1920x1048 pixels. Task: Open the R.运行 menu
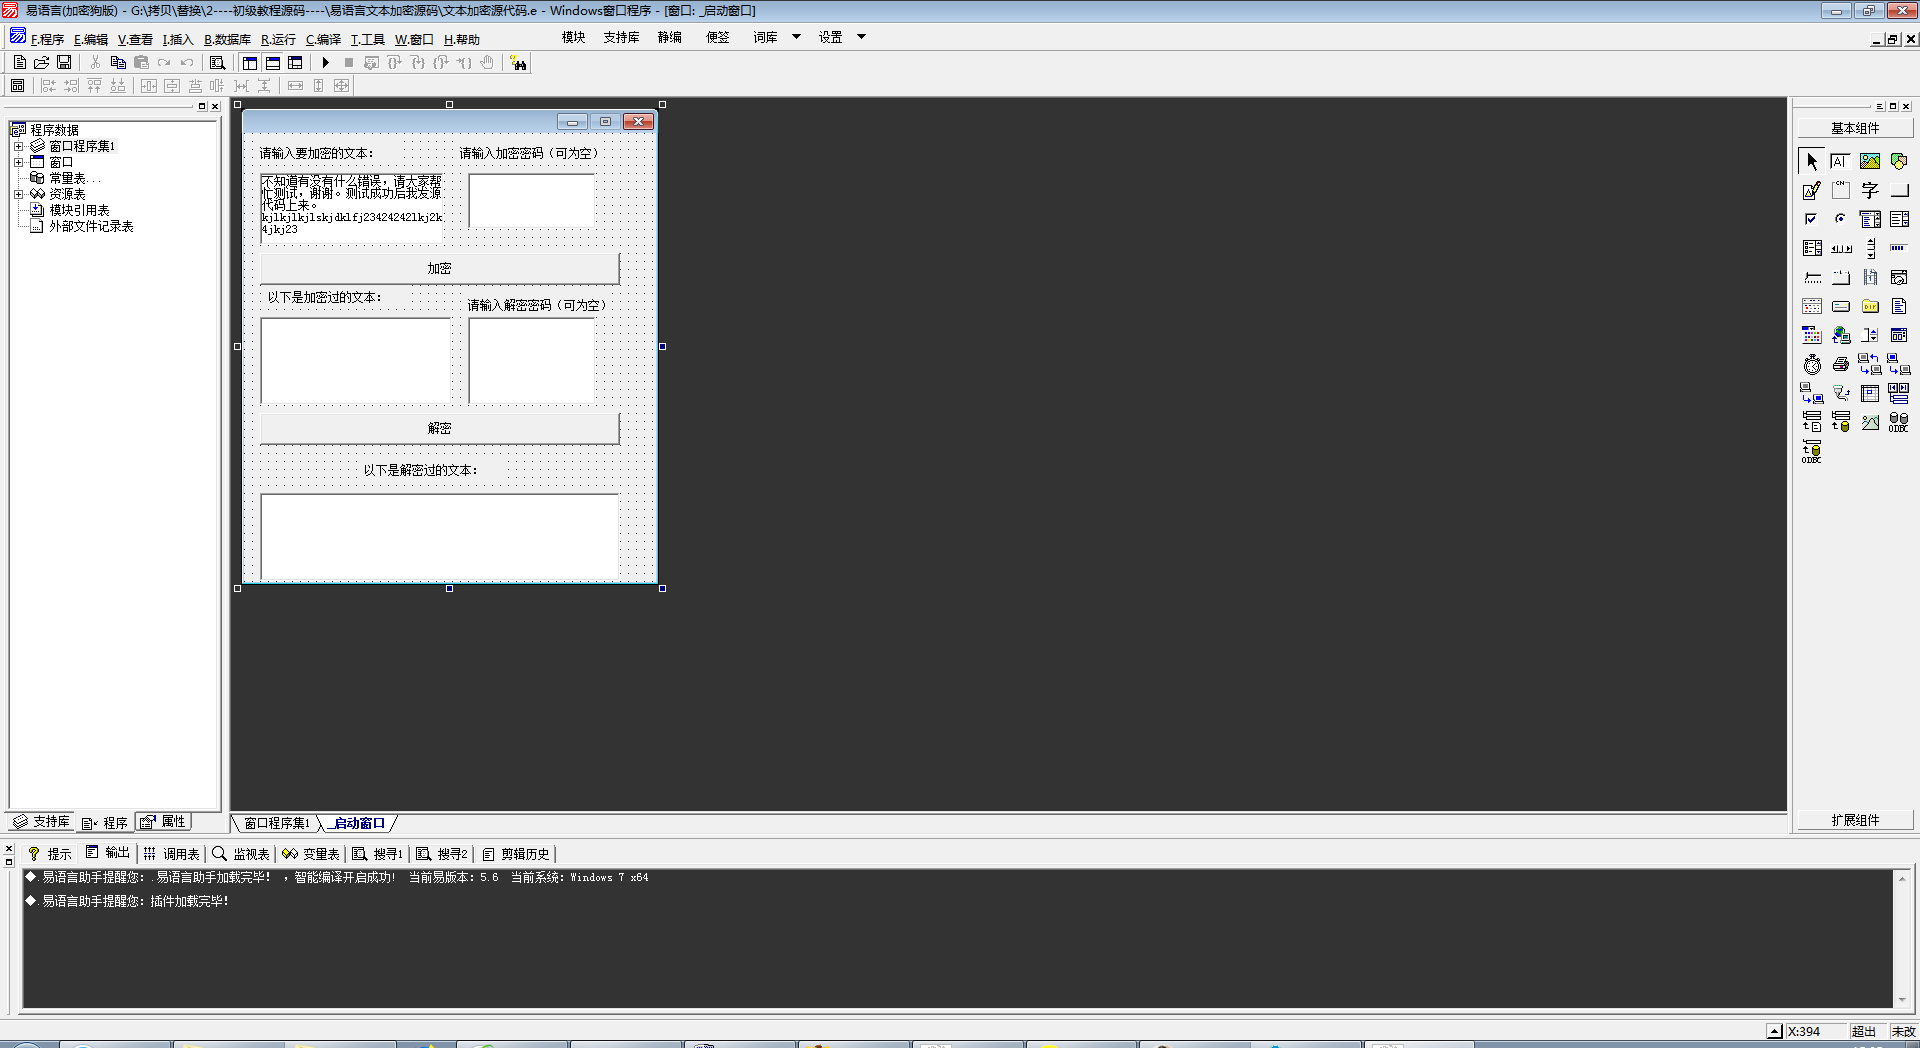pos(278,40)
